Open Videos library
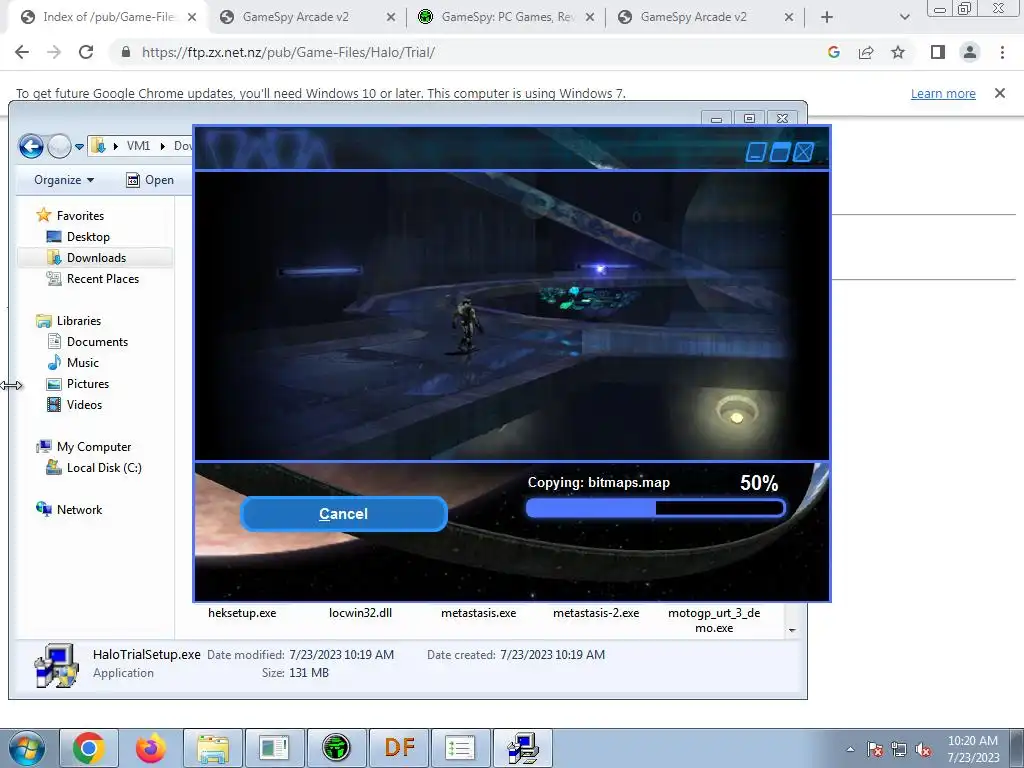 (84, 405)
